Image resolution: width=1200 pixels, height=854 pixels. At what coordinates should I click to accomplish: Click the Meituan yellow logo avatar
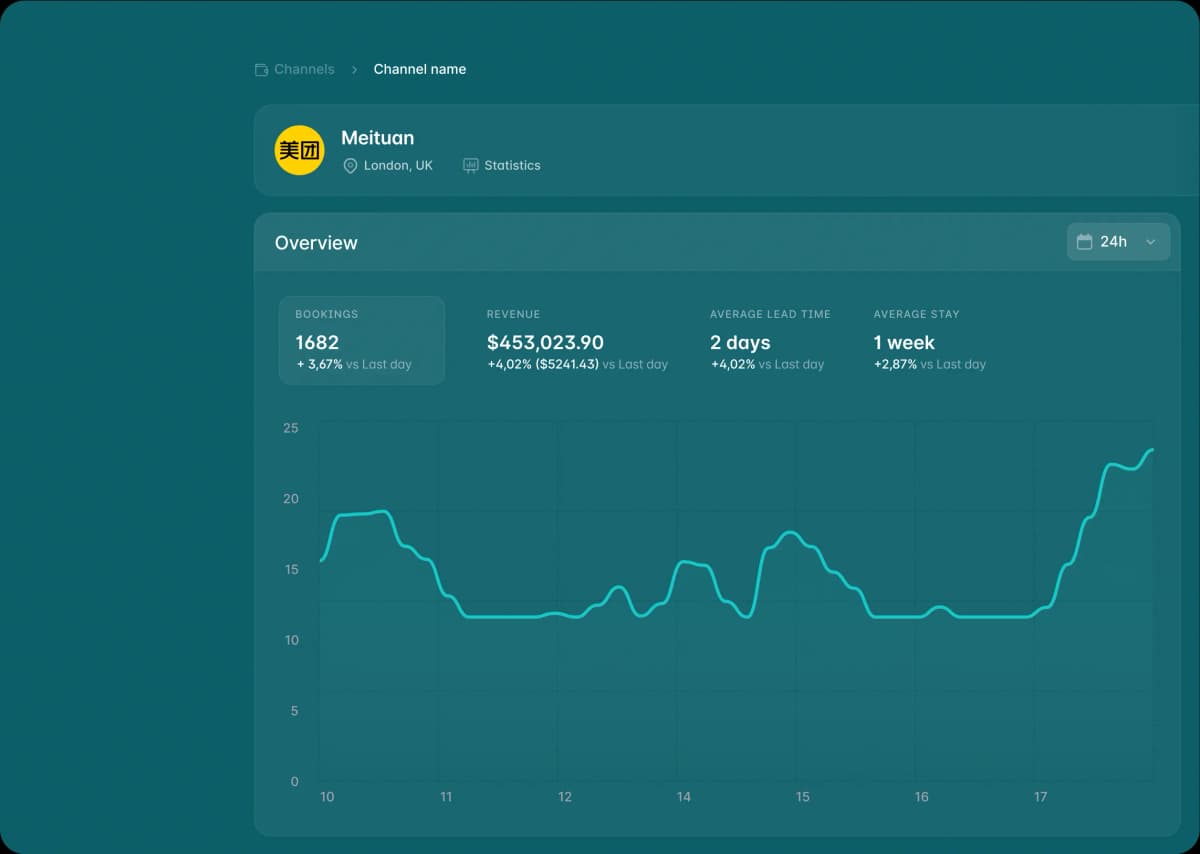pos(299,150)
